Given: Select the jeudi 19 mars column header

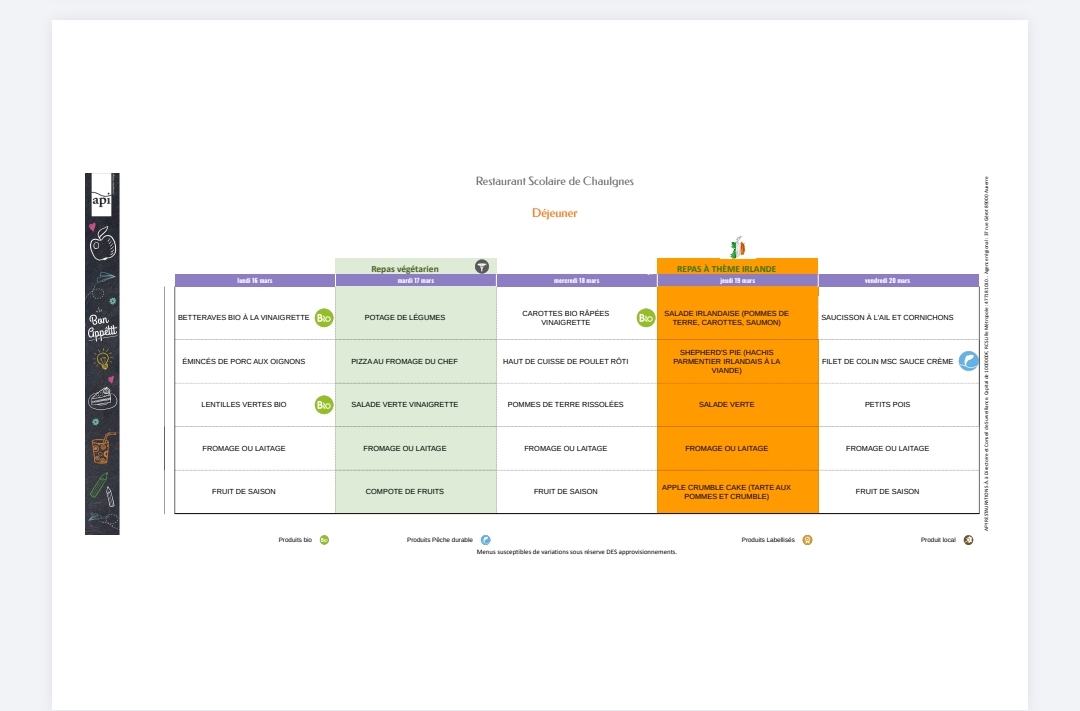Looking at the screenshot, I should [x=737, y=281].
